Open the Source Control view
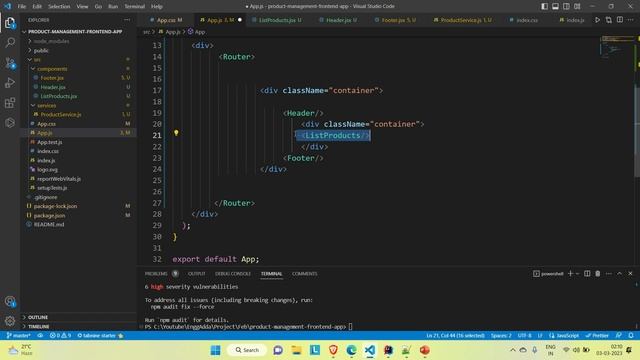The width and height of the screenshot is (640, 360). click(10, 63)
